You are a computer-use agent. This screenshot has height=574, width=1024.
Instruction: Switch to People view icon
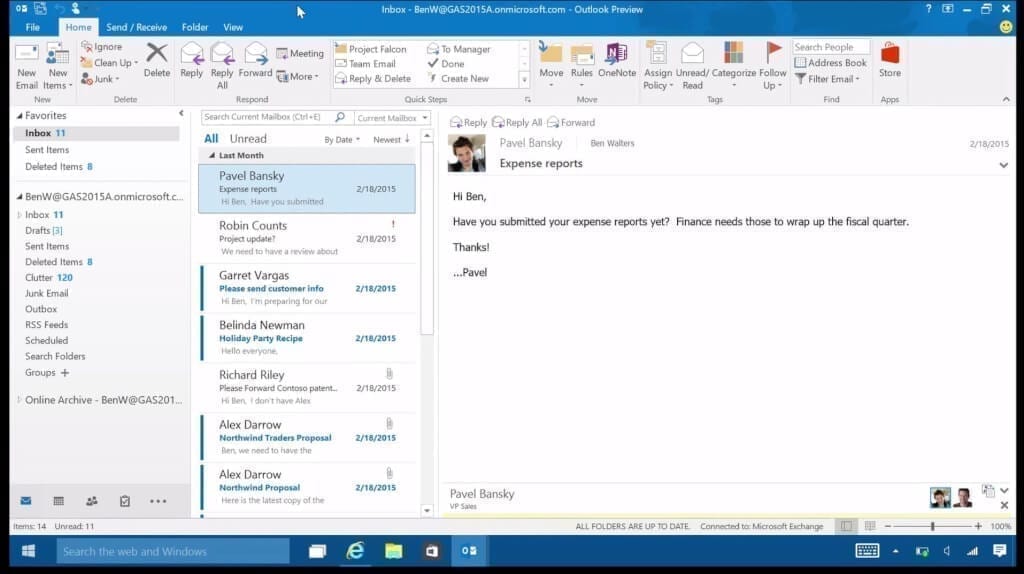[x=91, y=501]
